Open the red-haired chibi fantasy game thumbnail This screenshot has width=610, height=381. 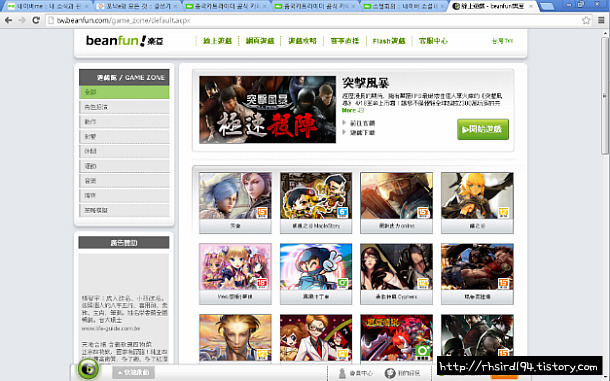(396, 338)
